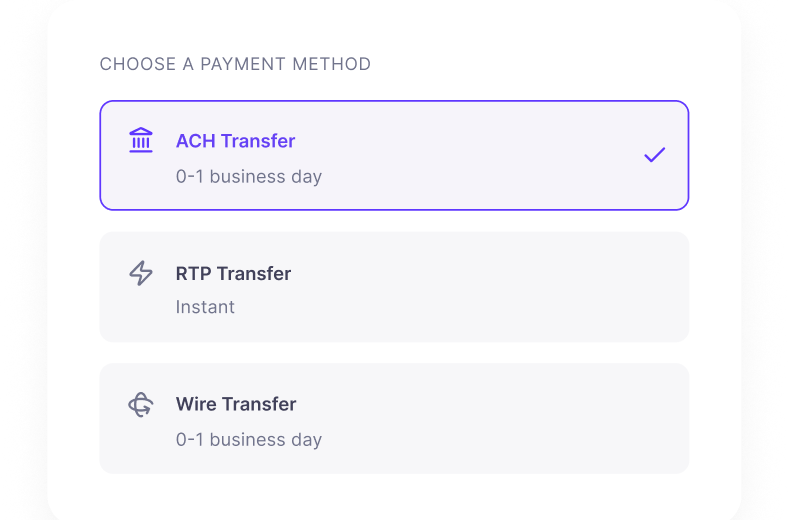Click the "Wire Transfer" bold title text
Image resolution: width=789 pixels, height=520 pixels.
coord(235,404)
